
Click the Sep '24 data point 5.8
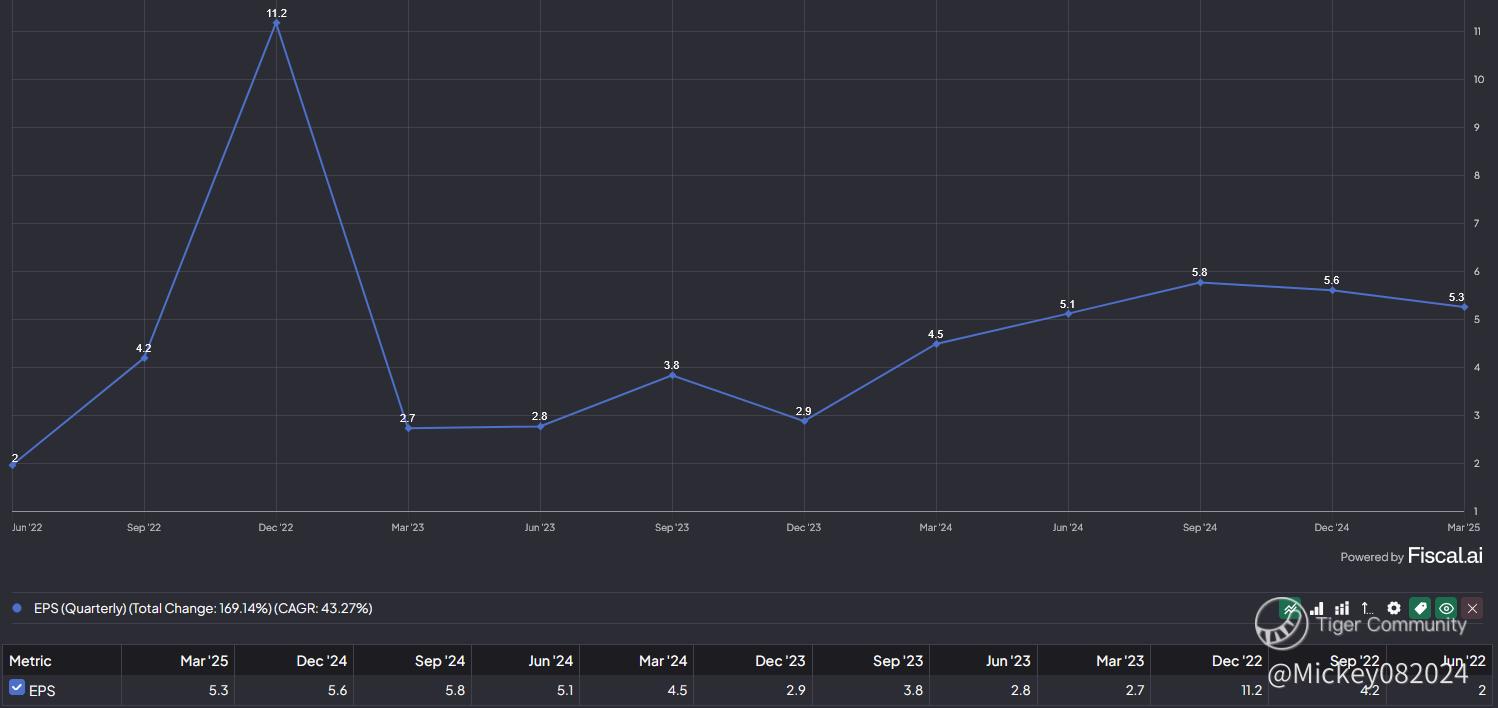[x=1200, y=282]
